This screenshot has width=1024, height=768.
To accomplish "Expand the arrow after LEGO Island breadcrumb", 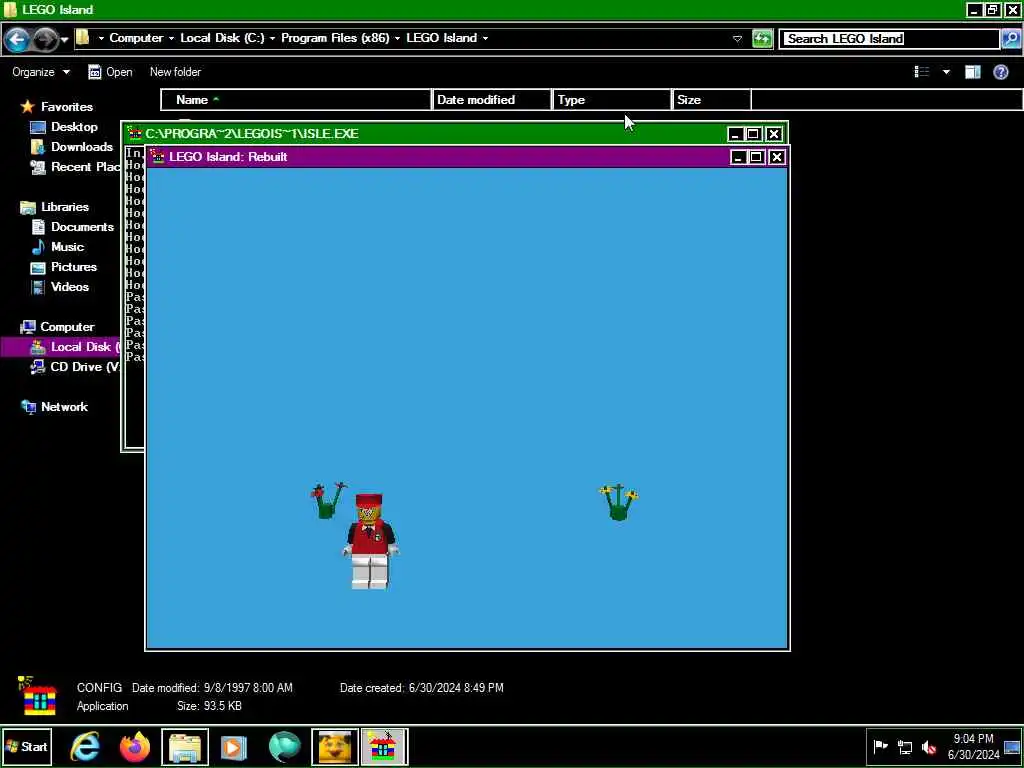I will pyautogui.click(x=485, y=39).
